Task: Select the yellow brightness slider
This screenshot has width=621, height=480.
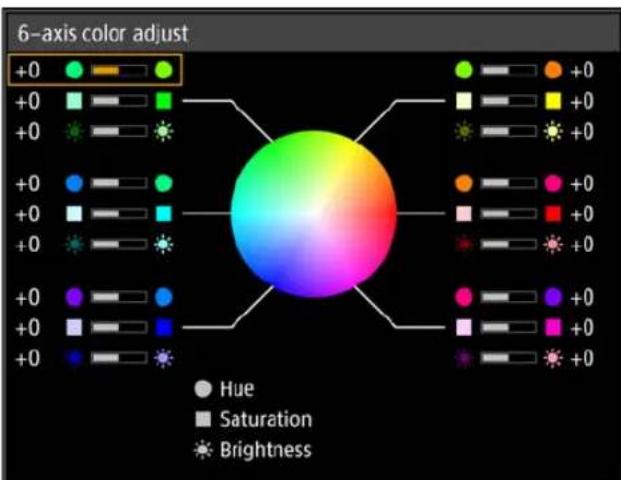Action: pos(509,131)
